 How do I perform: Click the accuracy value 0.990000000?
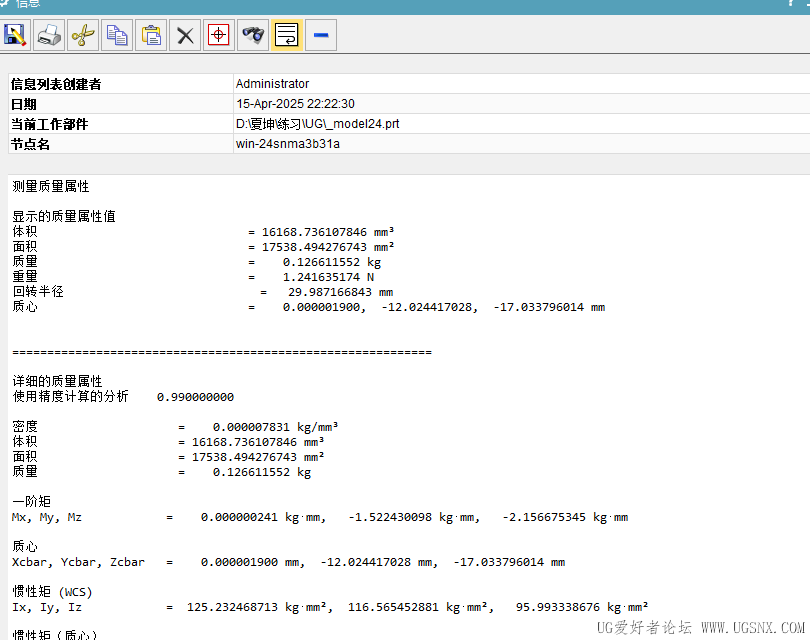click(x=195, y=397)
